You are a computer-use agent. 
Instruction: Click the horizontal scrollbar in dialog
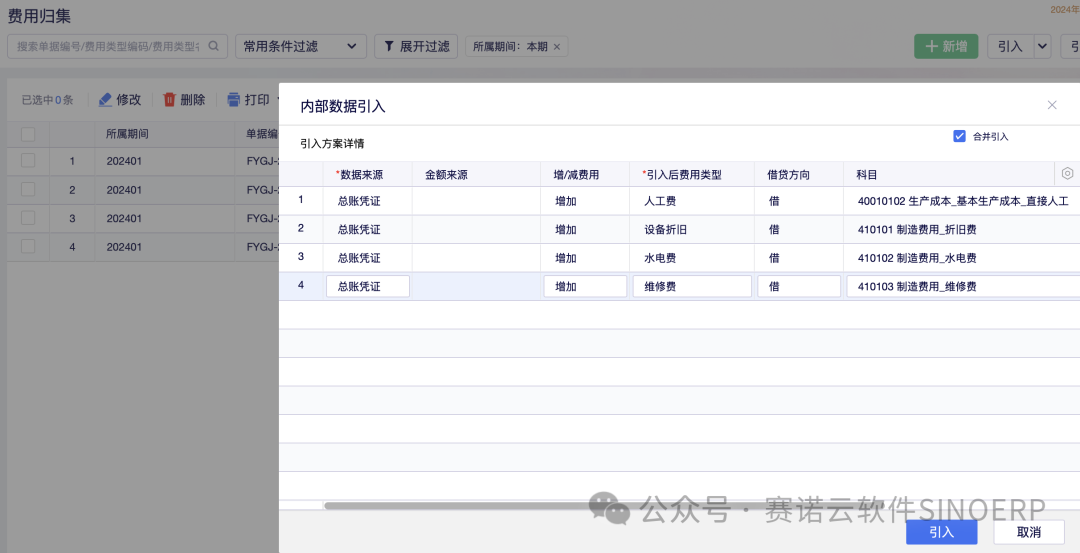(600, 506)
